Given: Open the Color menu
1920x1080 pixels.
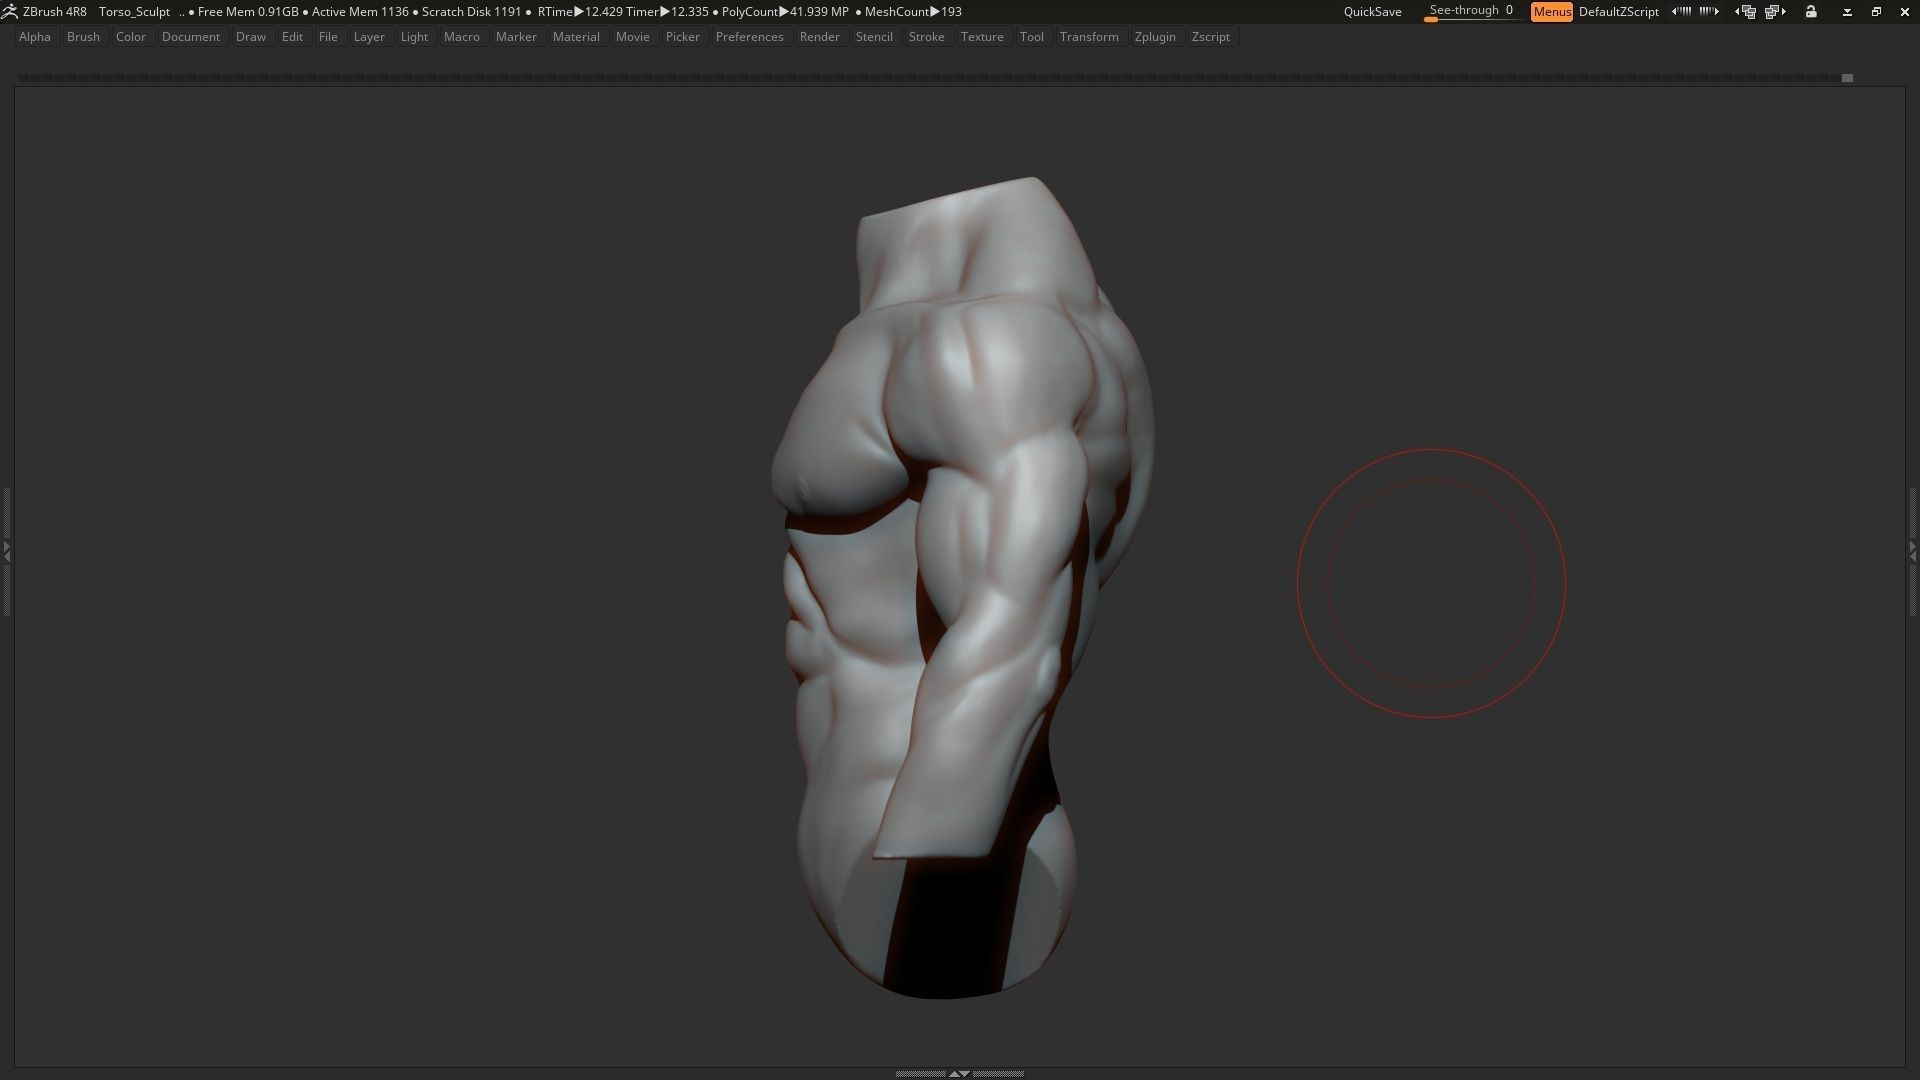Looking at the screenshot, I should 131,37.
